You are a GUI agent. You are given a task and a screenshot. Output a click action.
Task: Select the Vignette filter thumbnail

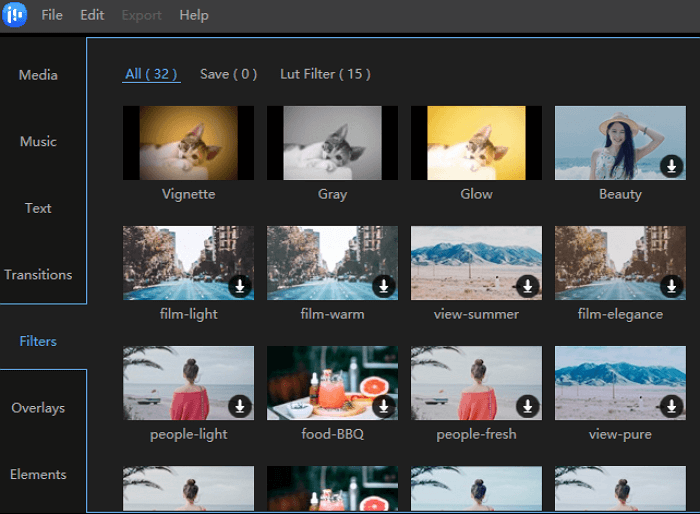[x=188, y=143]
